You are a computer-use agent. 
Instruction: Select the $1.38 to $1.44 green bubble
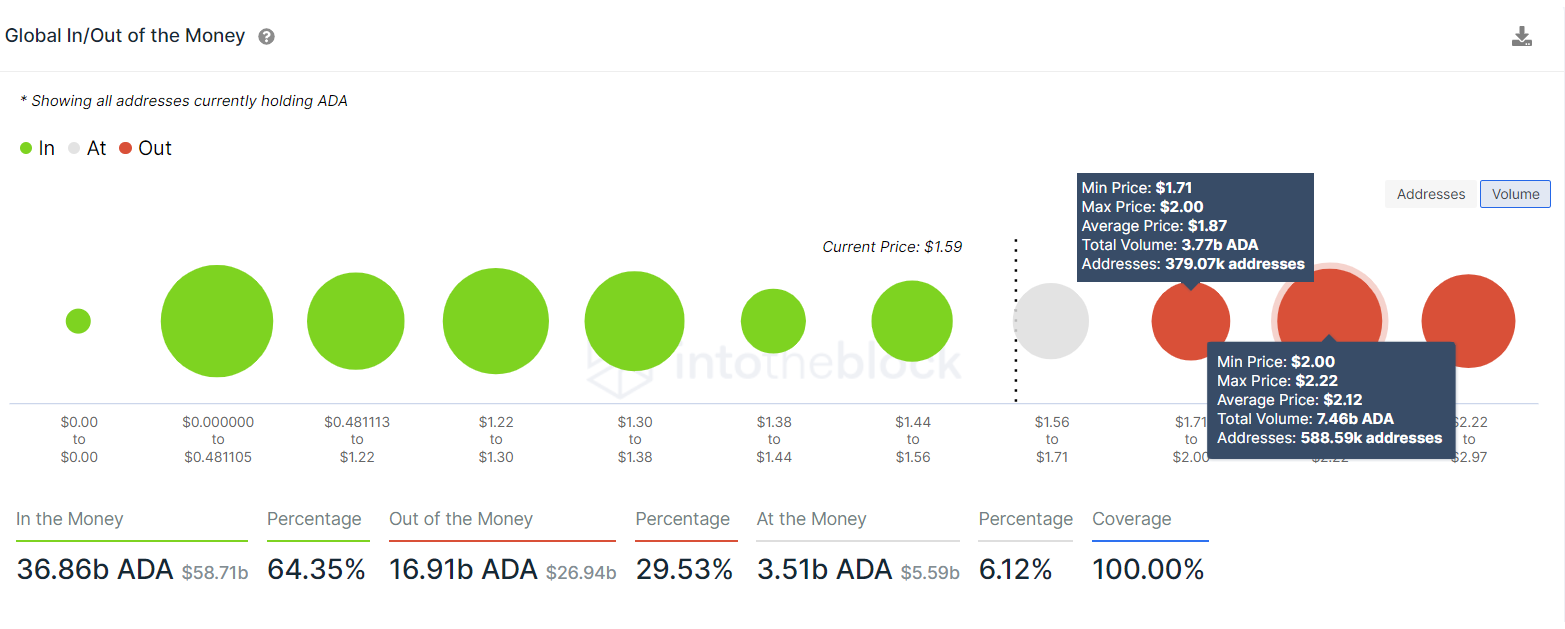[x=773, y=322]
